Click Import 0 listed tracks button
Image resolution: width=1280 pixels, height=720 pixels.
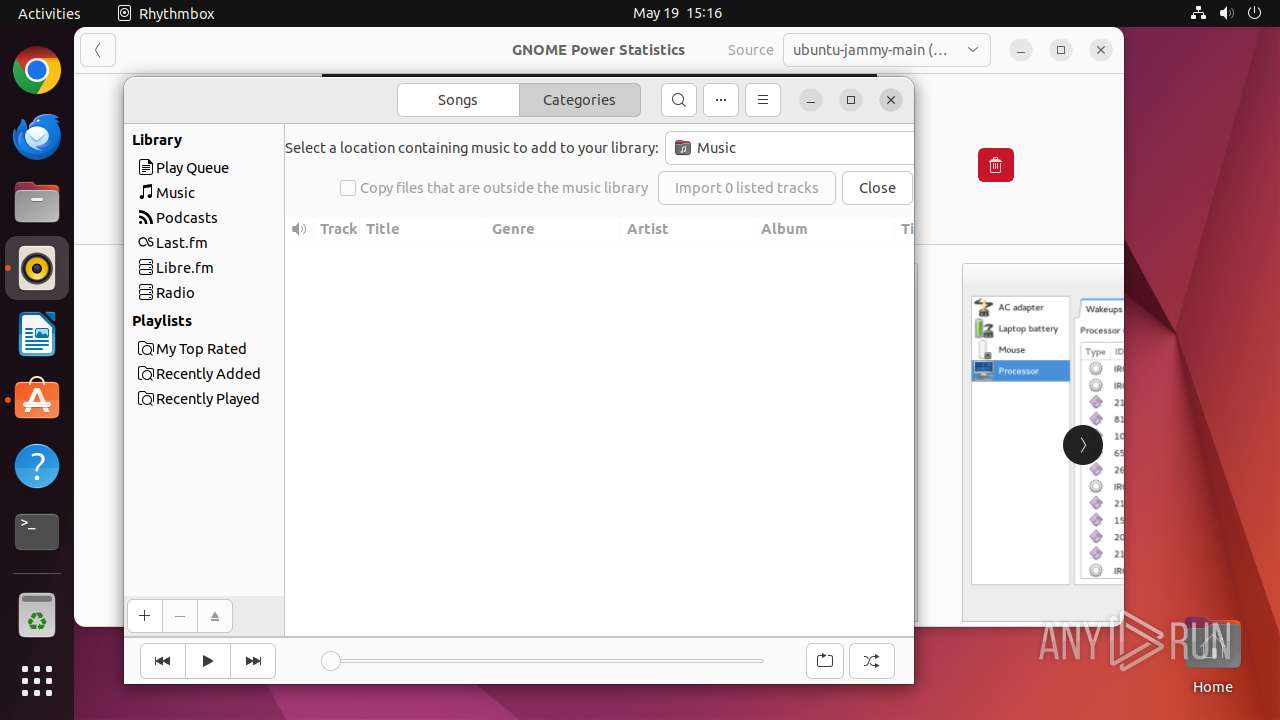(747, 188)
